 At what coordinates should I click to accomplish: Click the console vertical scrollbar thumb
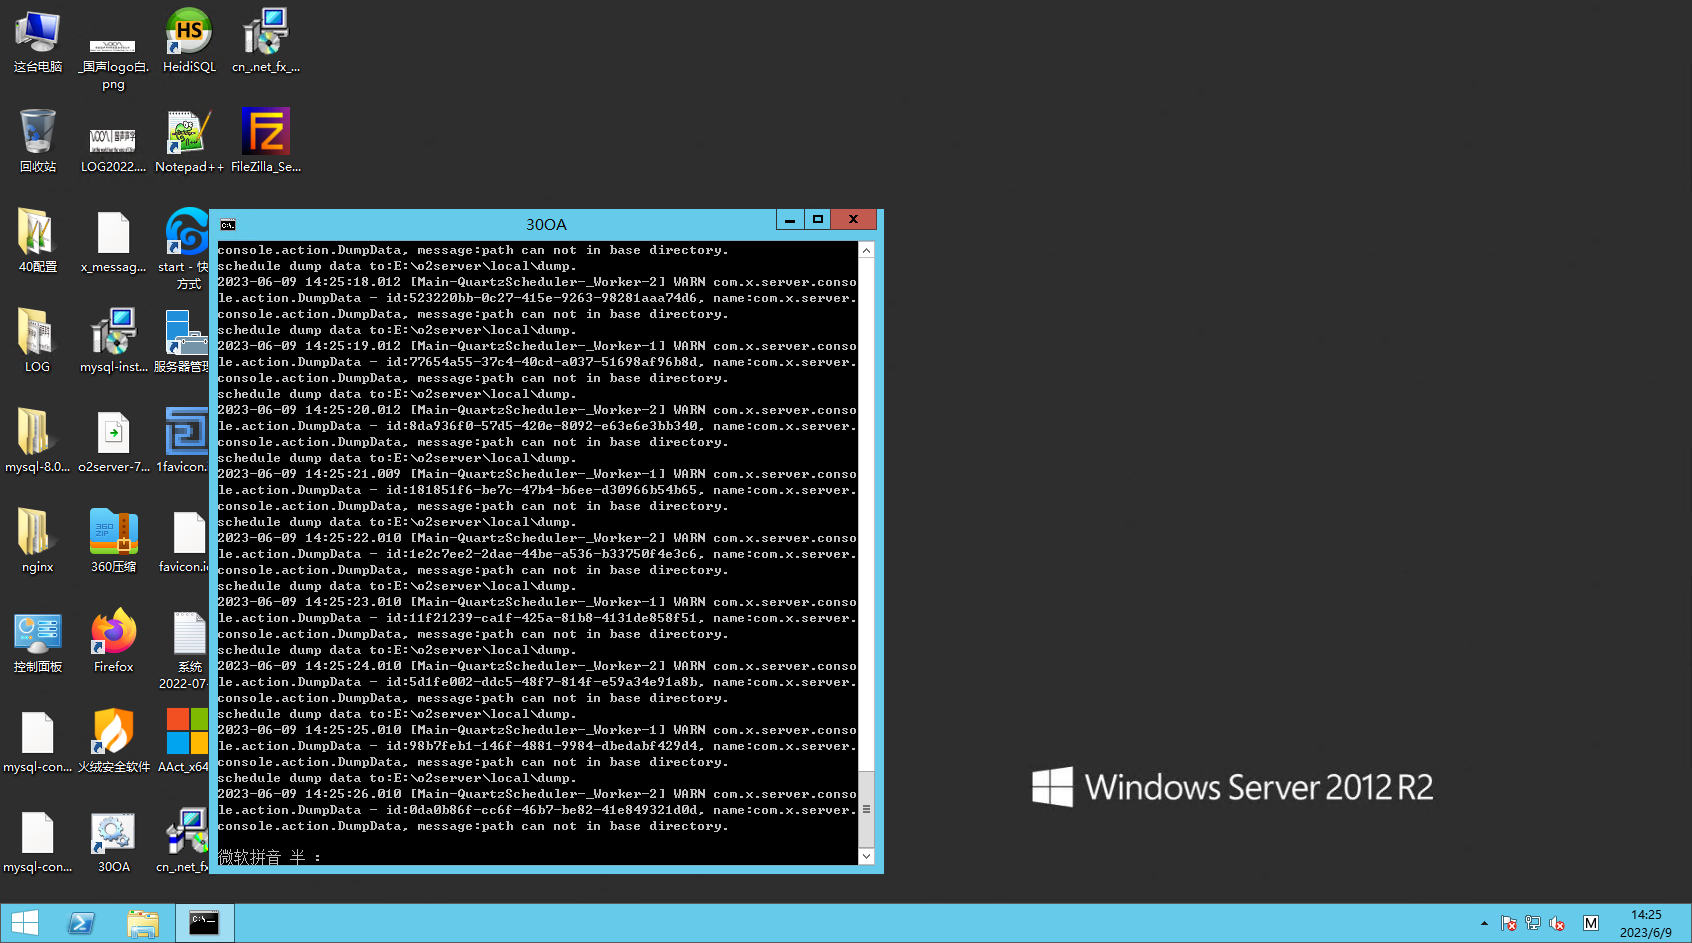(867, 809)
